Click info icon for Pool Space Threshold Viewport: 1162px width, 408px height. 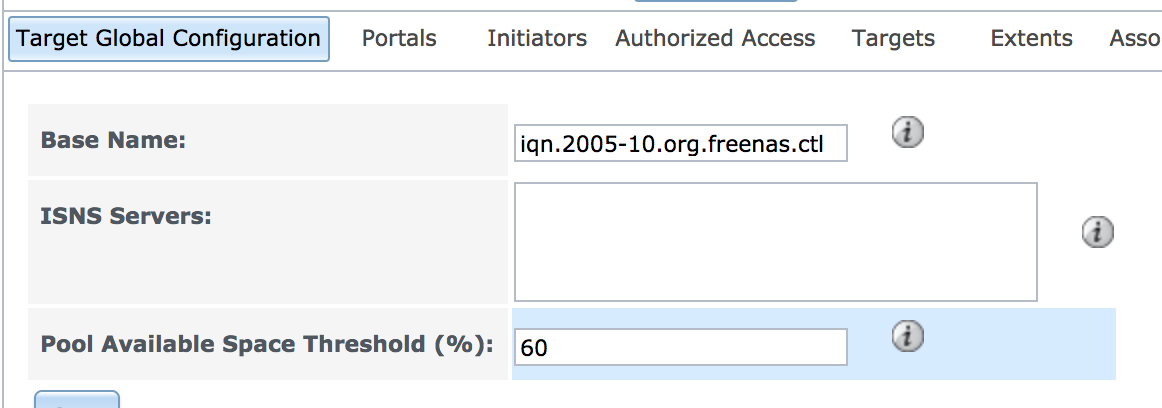pos(907,336)
